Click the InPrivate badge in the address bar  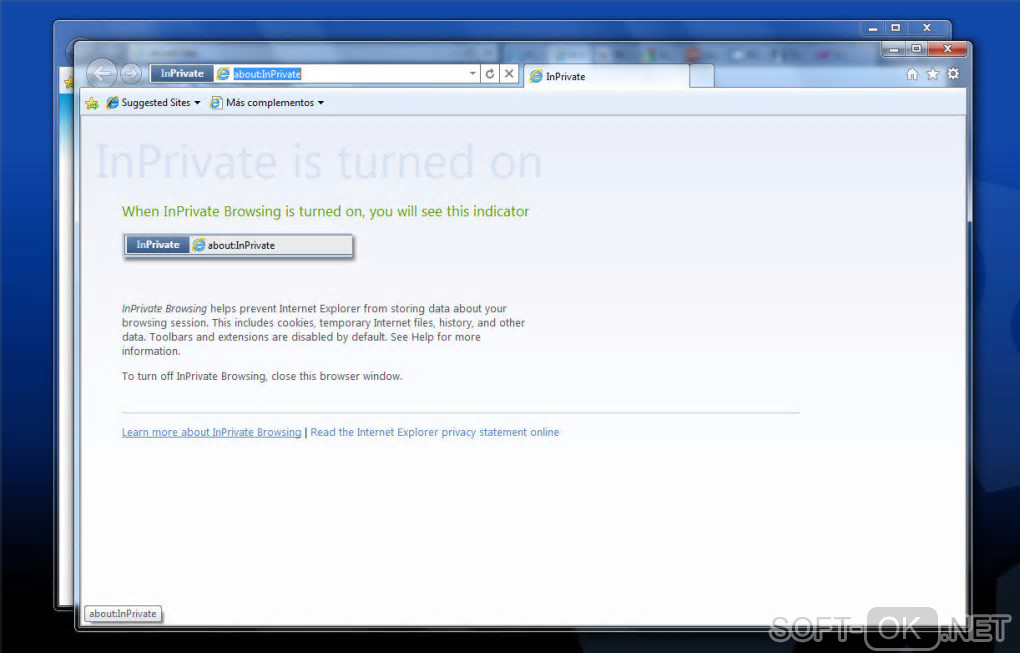coord(181,73)
